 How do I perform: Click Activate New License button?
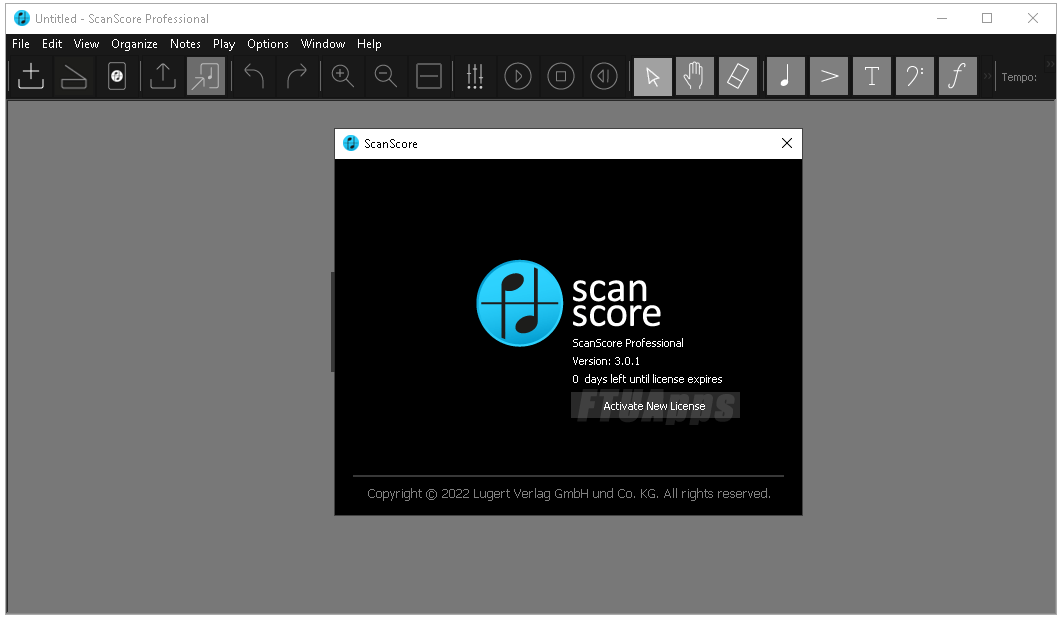click(x=655, y=406)
